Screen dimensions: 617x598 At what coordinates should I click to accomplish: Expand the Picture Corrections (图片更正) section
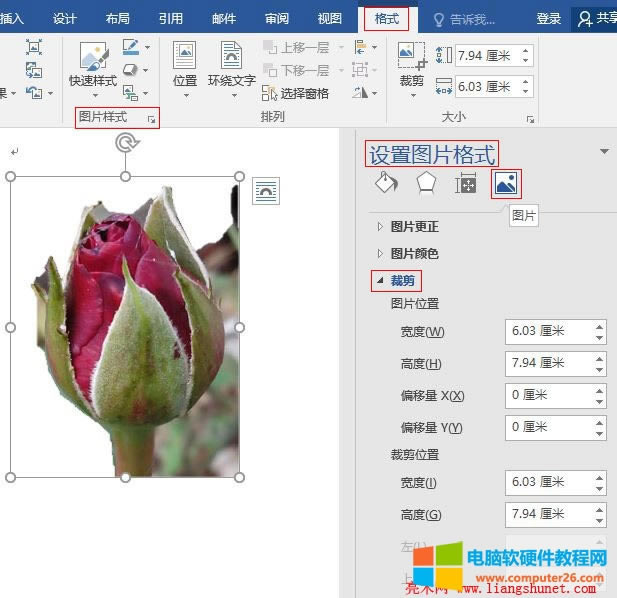coord(414,227)
